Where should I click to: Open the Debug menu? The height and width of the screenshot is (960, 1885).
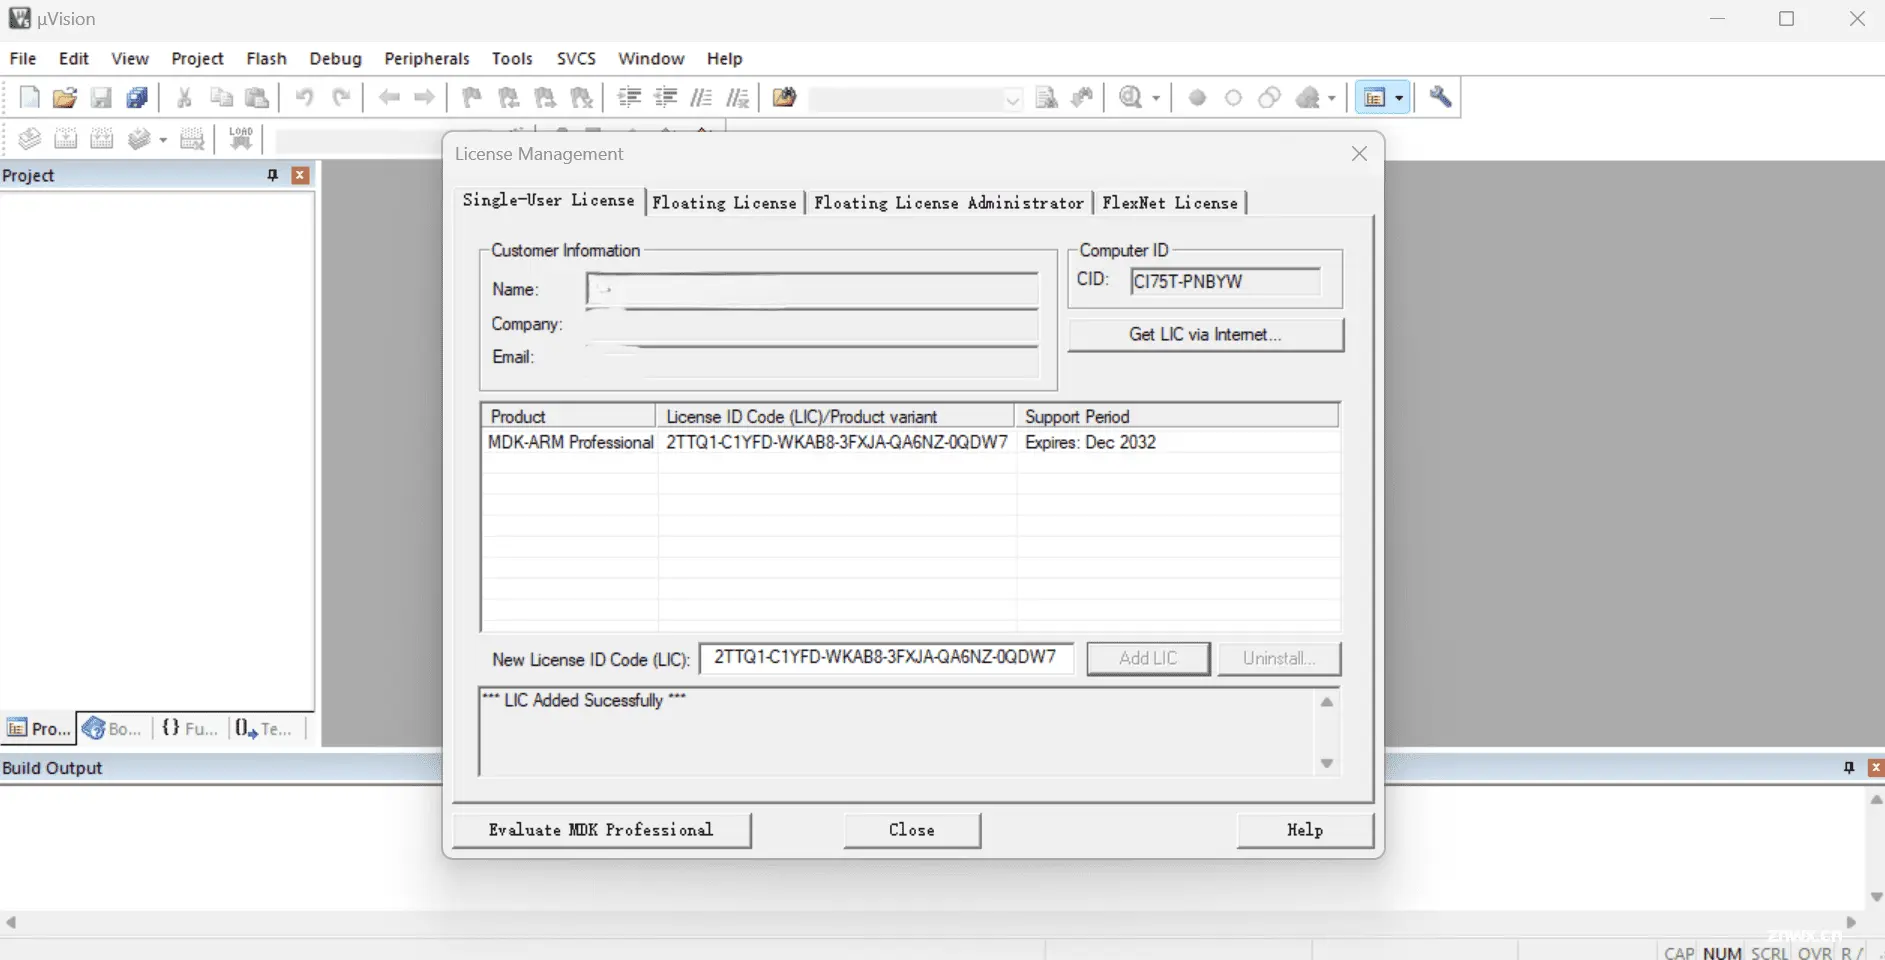pos(335,59)
